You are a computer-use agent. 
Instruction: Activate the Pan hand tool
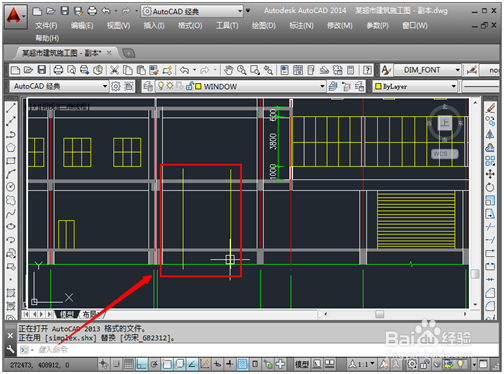[228, 70]
